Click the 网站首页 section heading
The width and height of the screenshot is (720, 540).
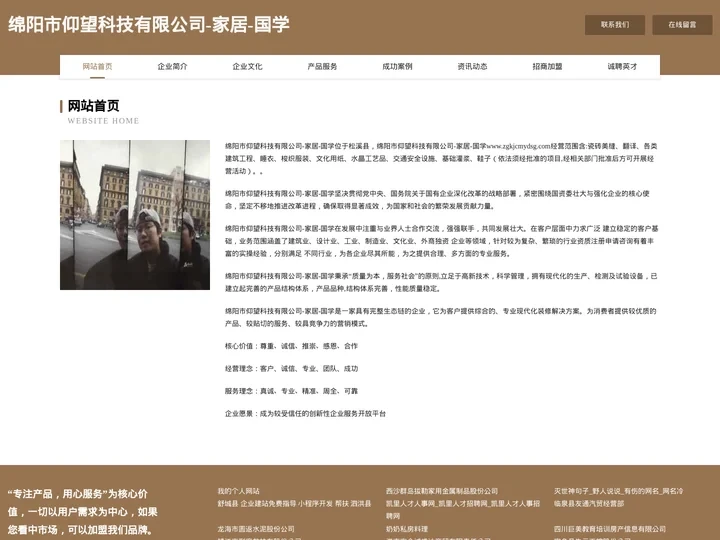[x=94, y=106]
